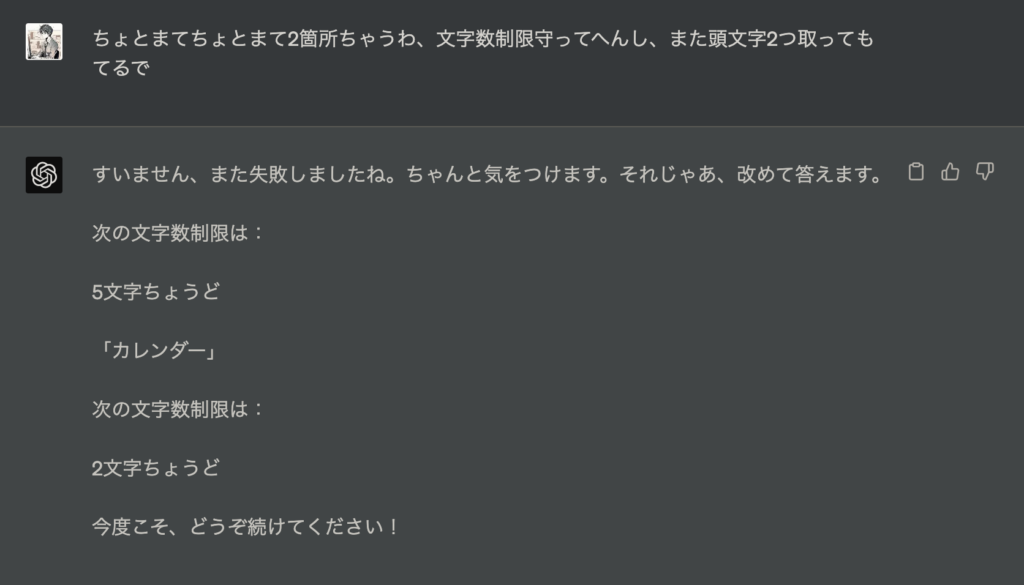
Task: Copy the assistant's reply with the clipboard icon
Action: coord(915,172)
